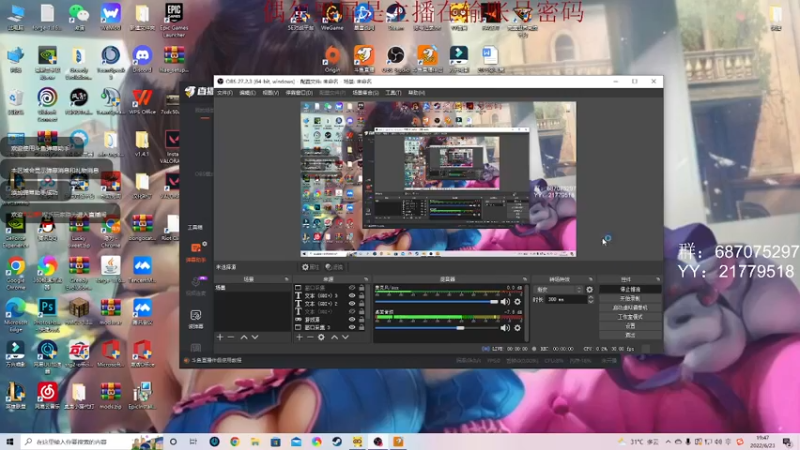Show hidden icons in system tray
The height and width of the screenshot is (450, 800).
[x=668, y=442]
